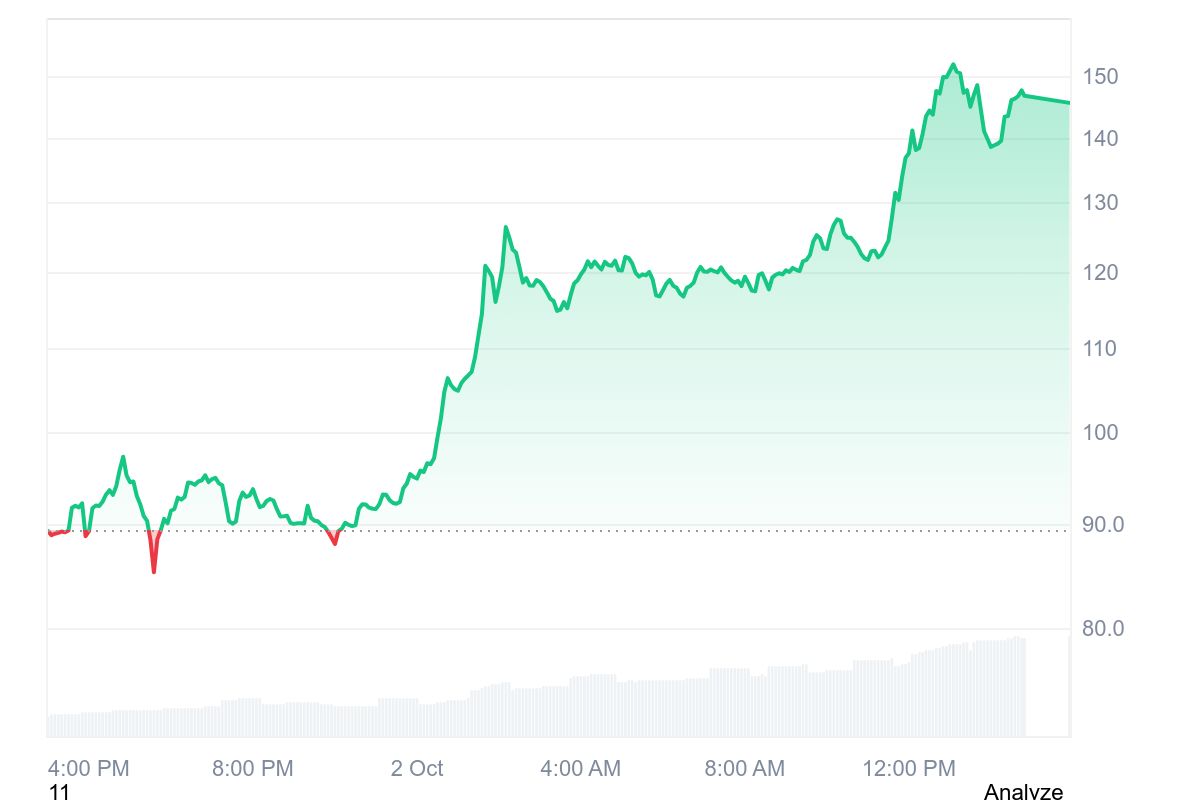Click the 80.0 price axis label
Screen dimensions: 1200x800
[x=1103, y=629]
